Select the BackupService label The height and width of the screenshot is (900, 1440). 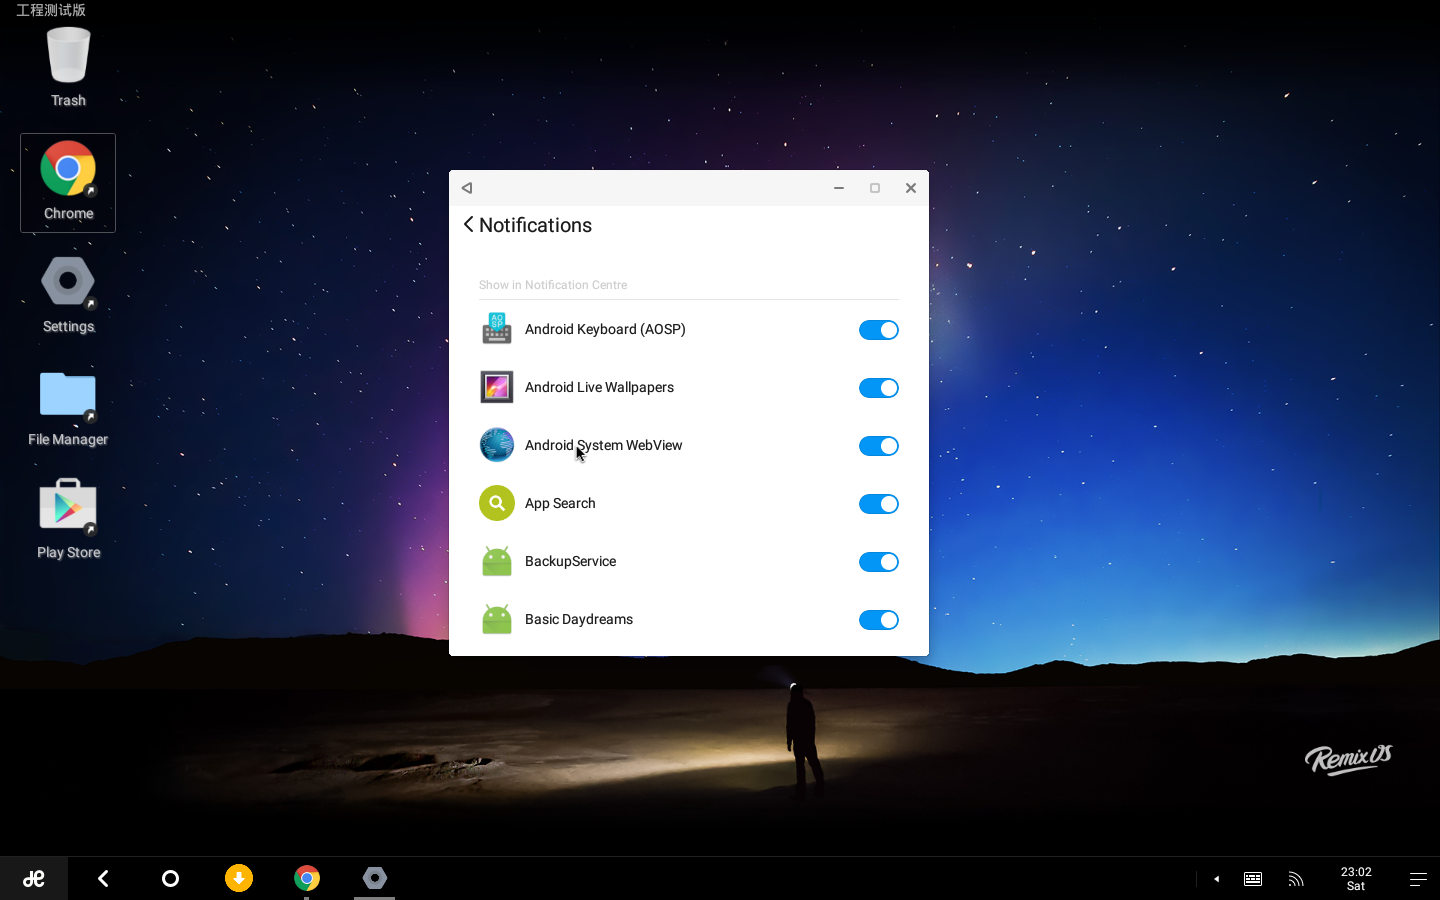click(570, 561)
